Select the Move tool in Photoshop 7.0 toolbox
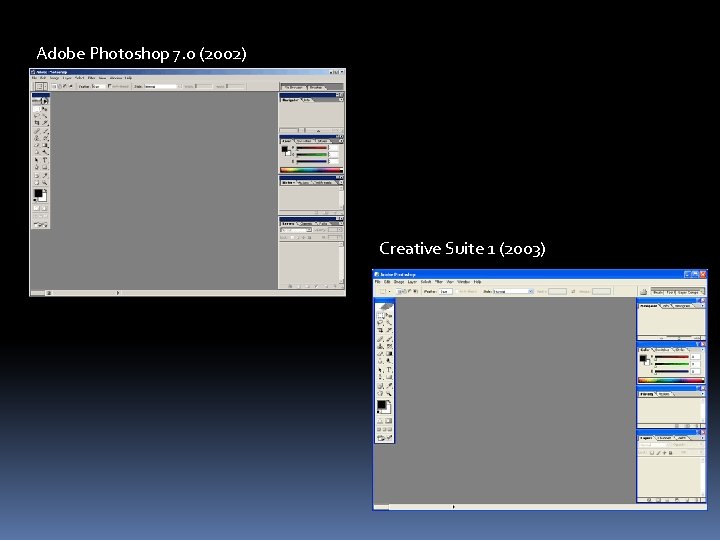720x540 pixels. click(x=45, y=109)
